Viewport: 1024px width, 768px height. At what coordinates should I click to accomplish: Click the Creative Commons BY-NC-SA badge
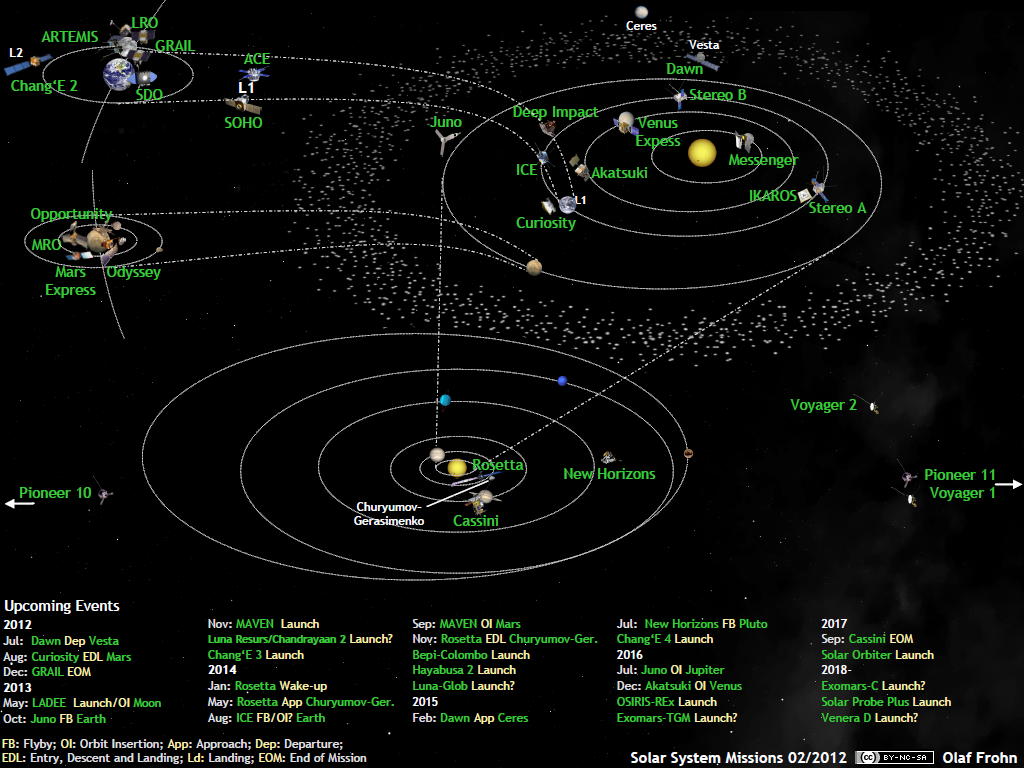(894, 757)
